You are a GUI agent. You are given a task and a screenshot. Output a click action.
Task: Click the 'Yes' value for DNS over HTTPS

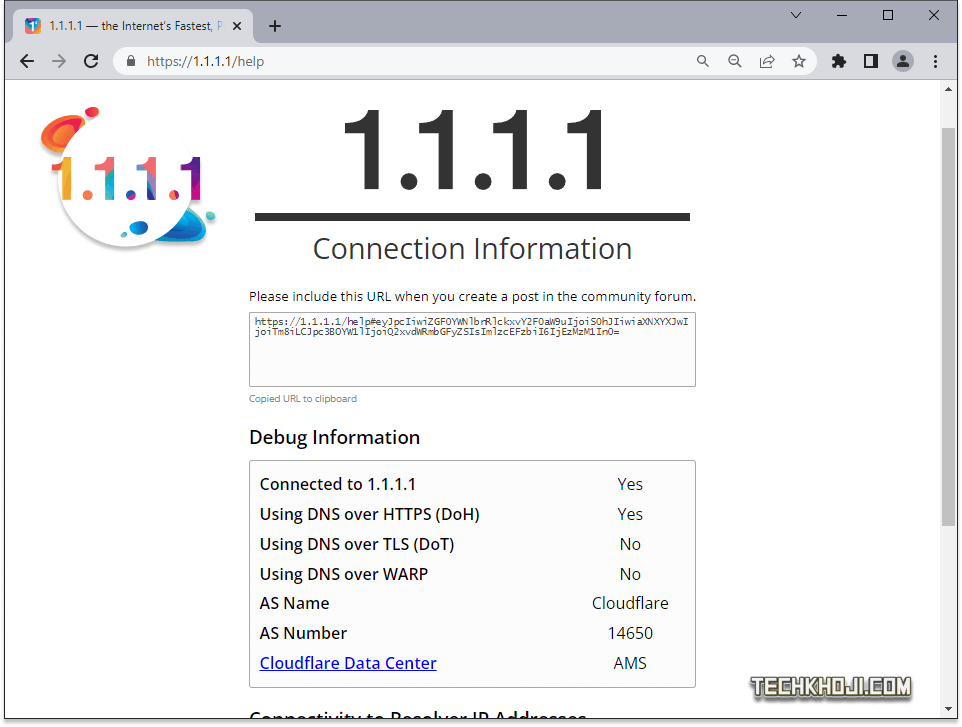click(630, 514)
